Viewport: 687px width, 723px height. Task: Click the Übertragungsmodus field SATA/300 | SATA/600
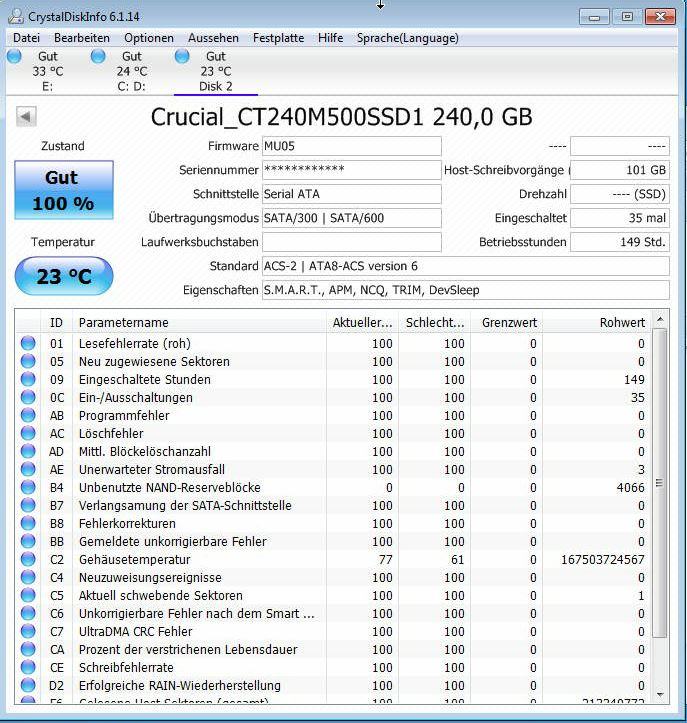click(x=352, y=218)
